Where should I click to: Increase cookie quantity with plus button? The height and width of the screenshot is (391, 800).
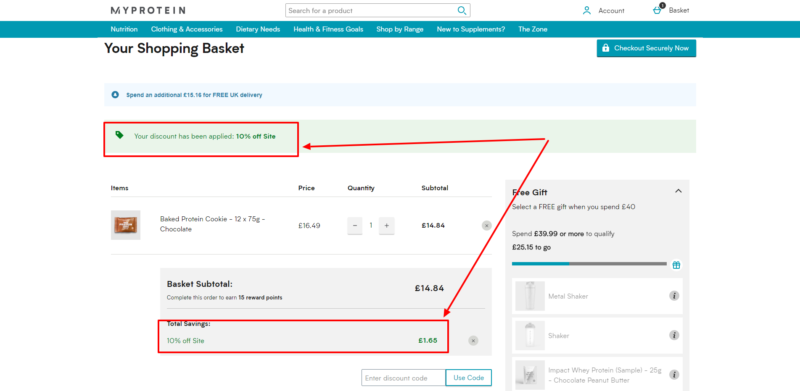387,226
